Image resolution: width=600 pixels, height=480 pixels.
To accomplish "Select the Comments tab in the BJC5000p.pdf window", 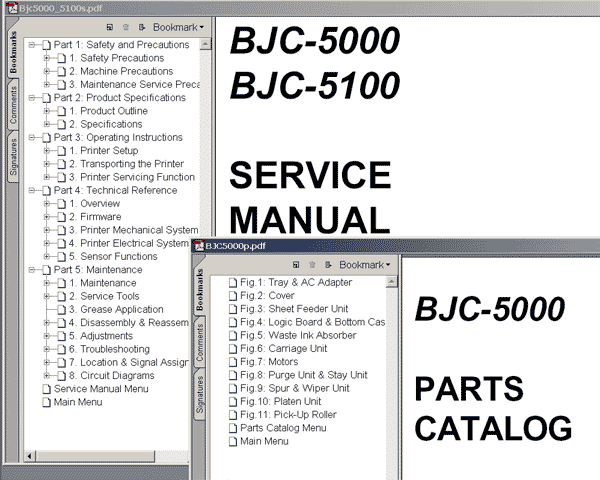I will pos(200,342).
